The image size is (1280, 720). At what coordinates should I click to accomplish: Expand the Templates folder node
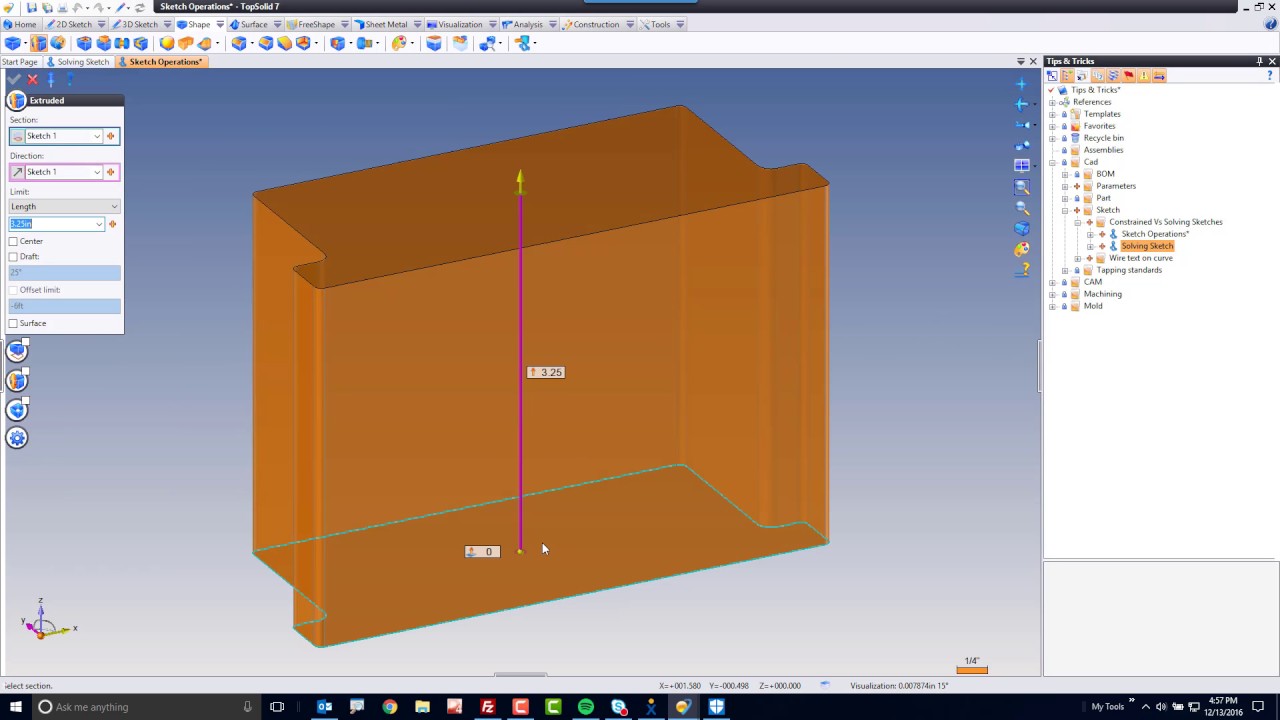[1052, 114]
